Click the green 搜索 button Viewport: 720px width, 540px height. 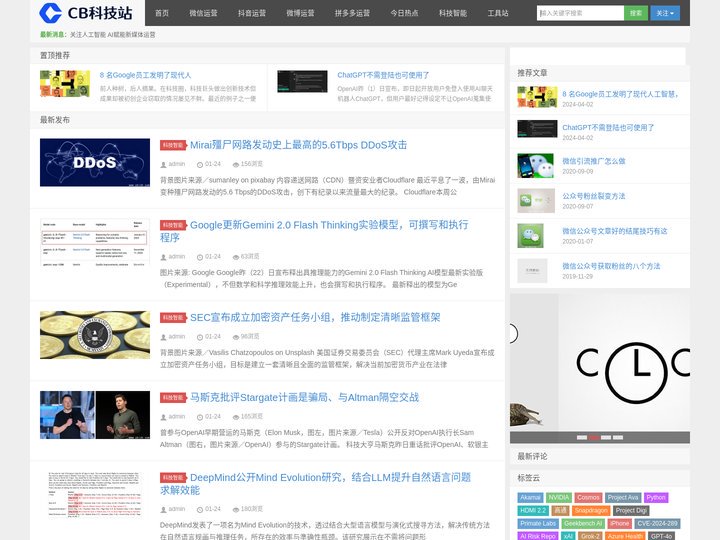(636, 13)
